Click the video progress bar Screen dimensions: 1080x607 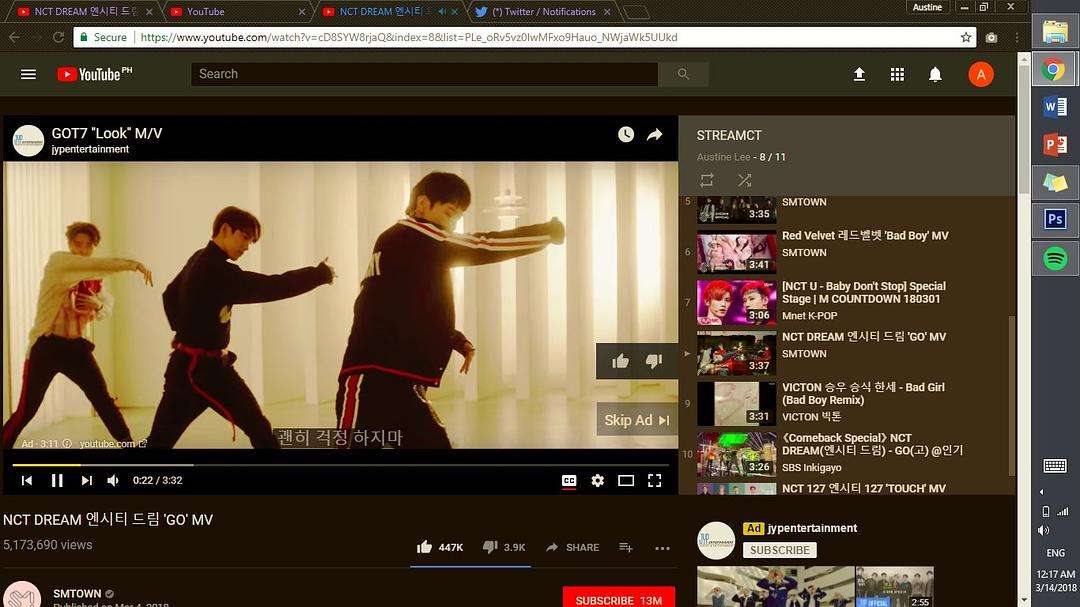click(340, 465)
